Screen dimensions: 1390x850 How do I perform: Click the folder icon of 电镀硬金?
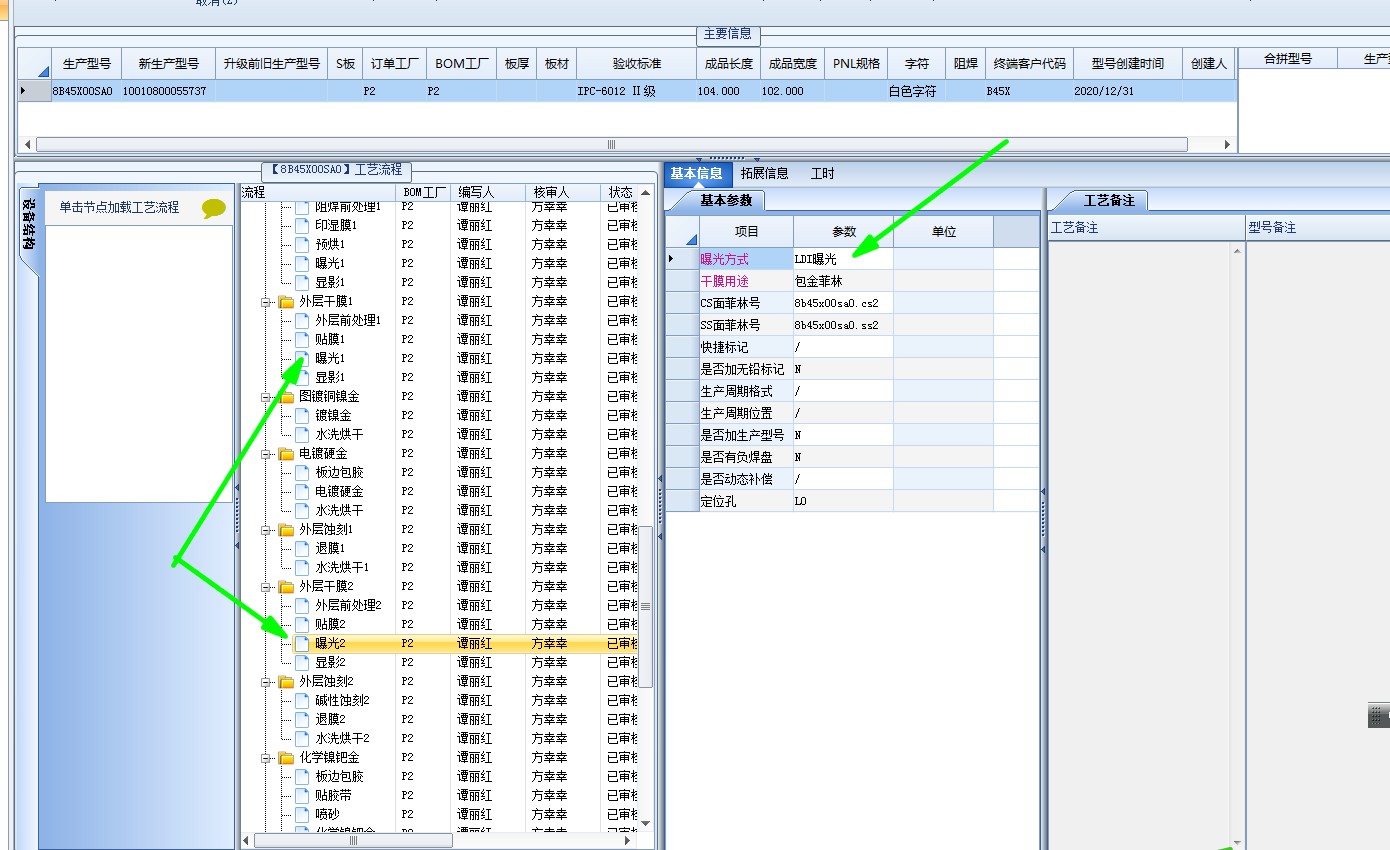tap(286, 453)
